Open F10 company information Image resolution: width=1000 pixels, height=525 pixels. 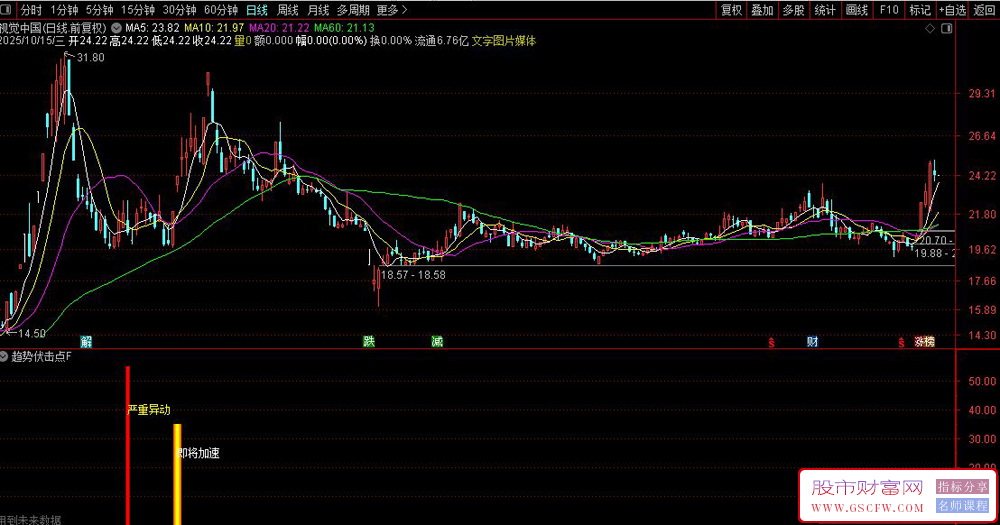click(888, 10)
